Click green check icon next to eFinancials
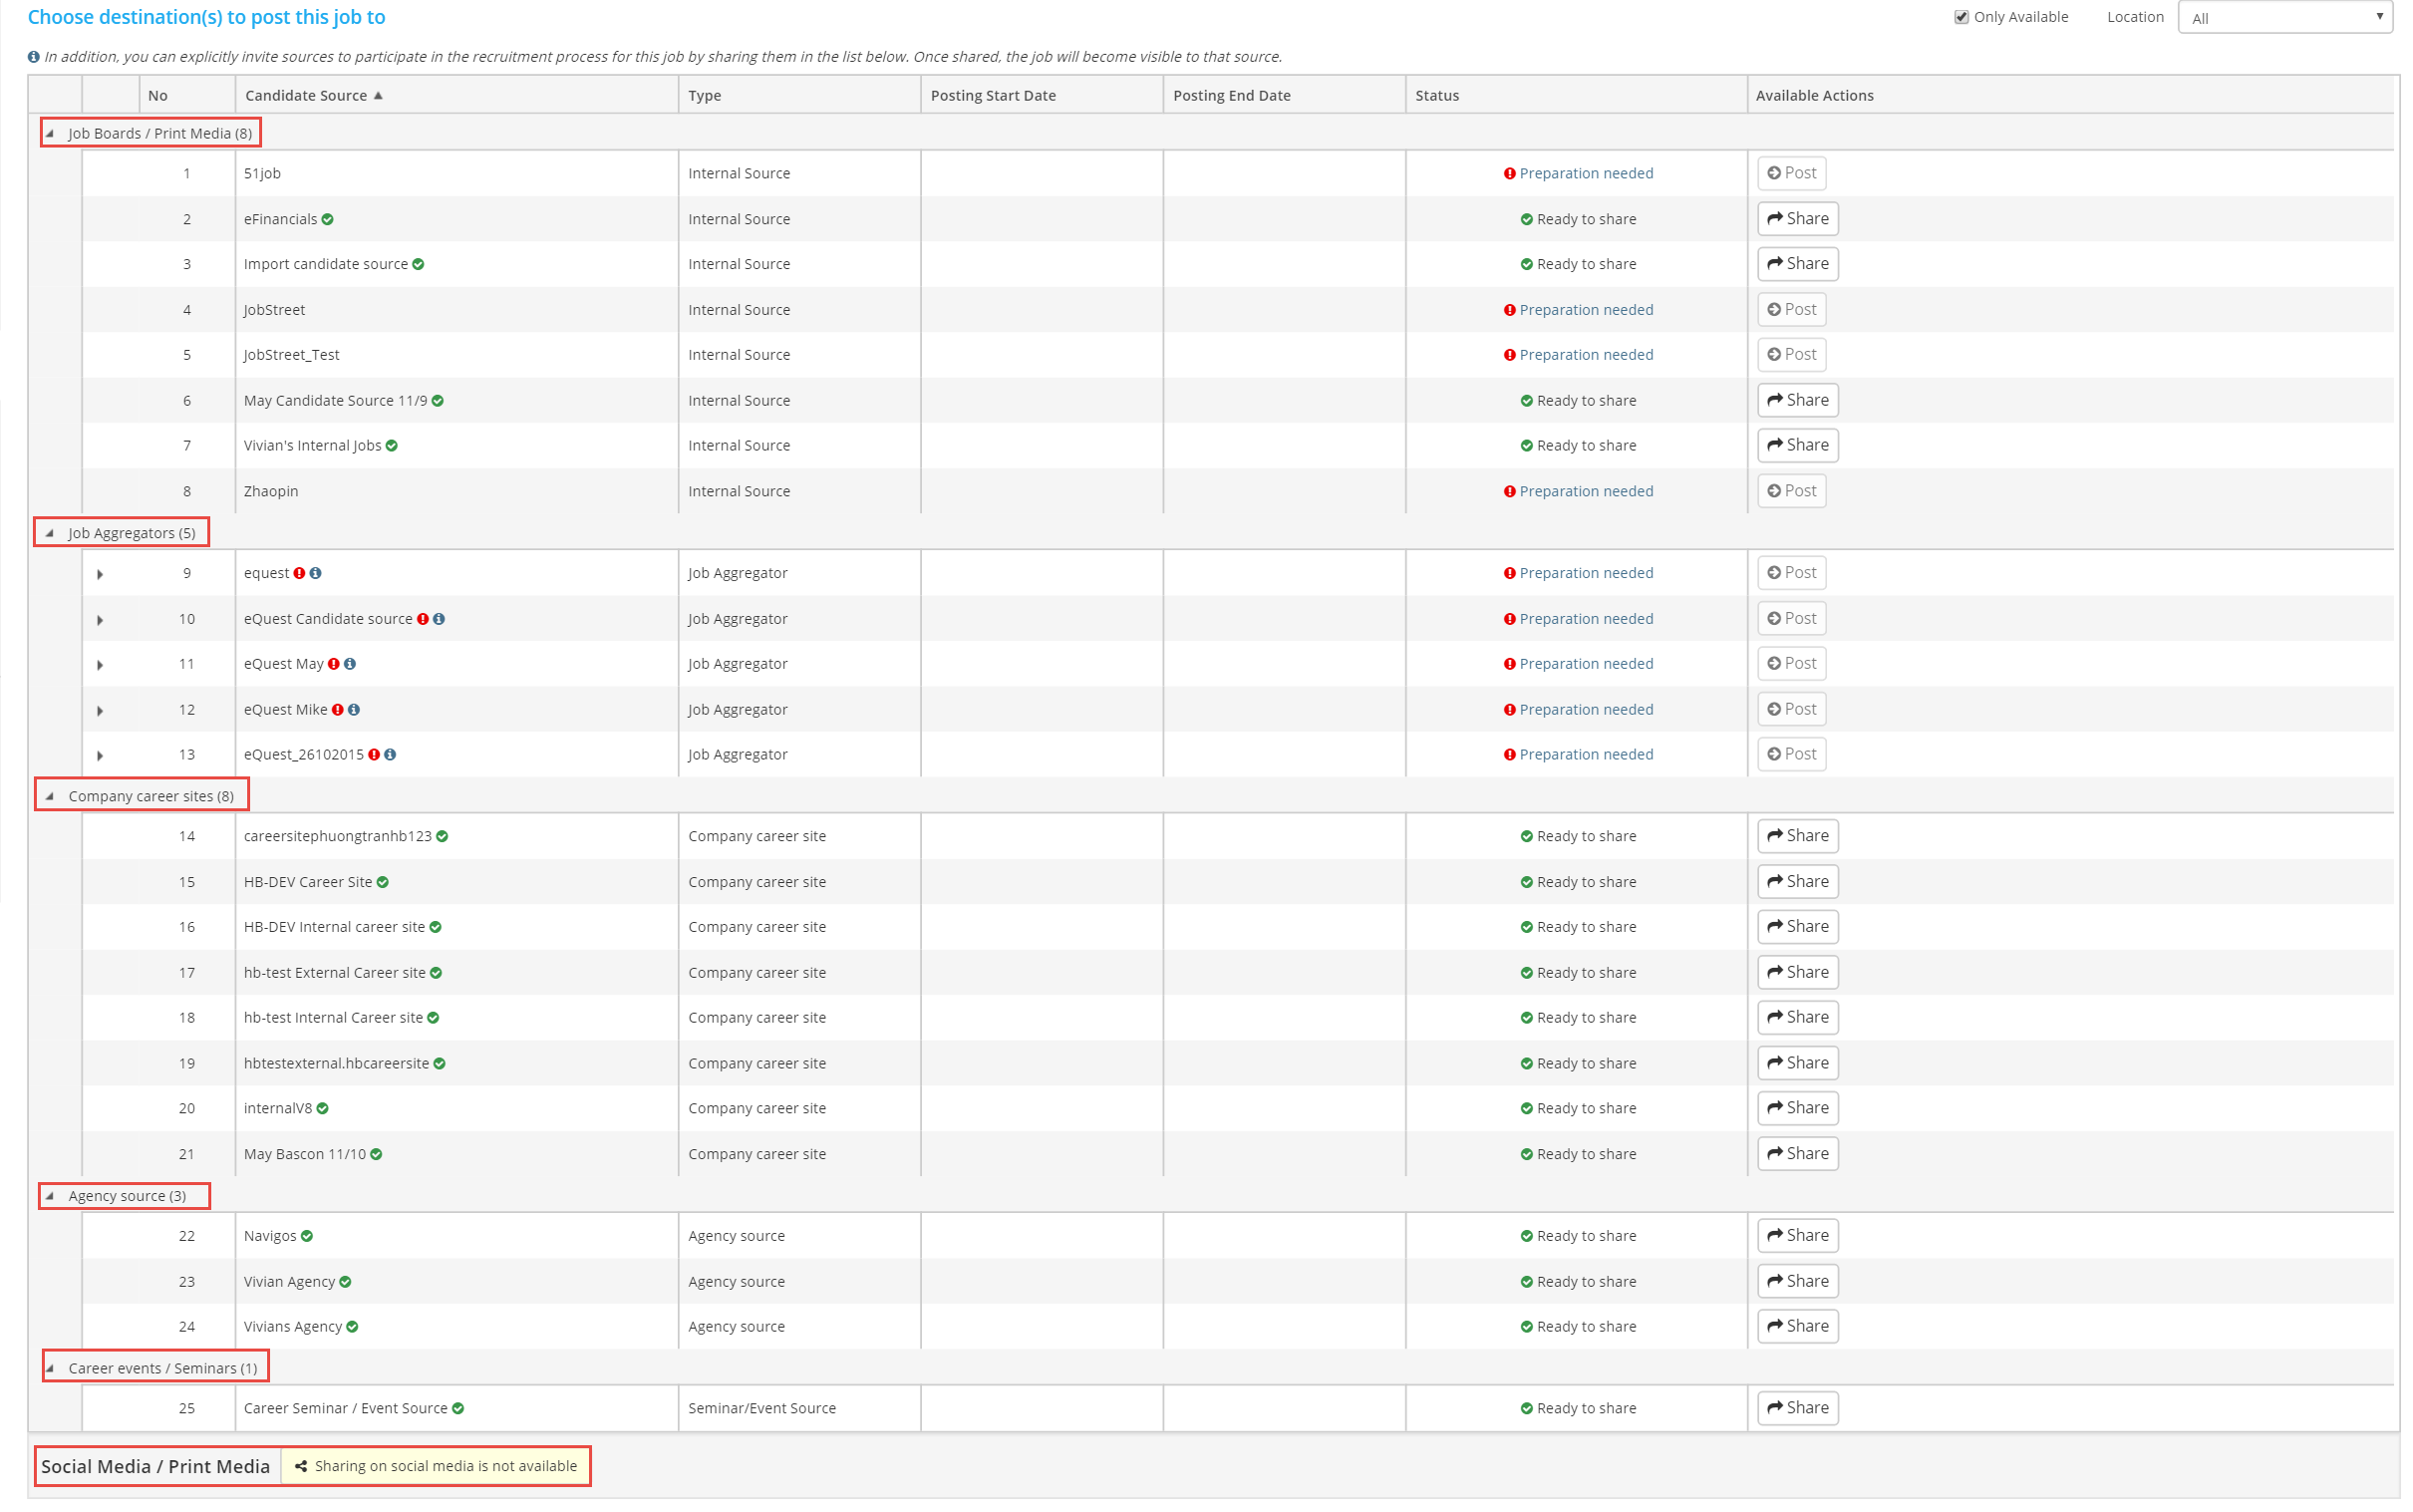The width and height of the screenshot is (2413, 1512). (x=328, y=219)
